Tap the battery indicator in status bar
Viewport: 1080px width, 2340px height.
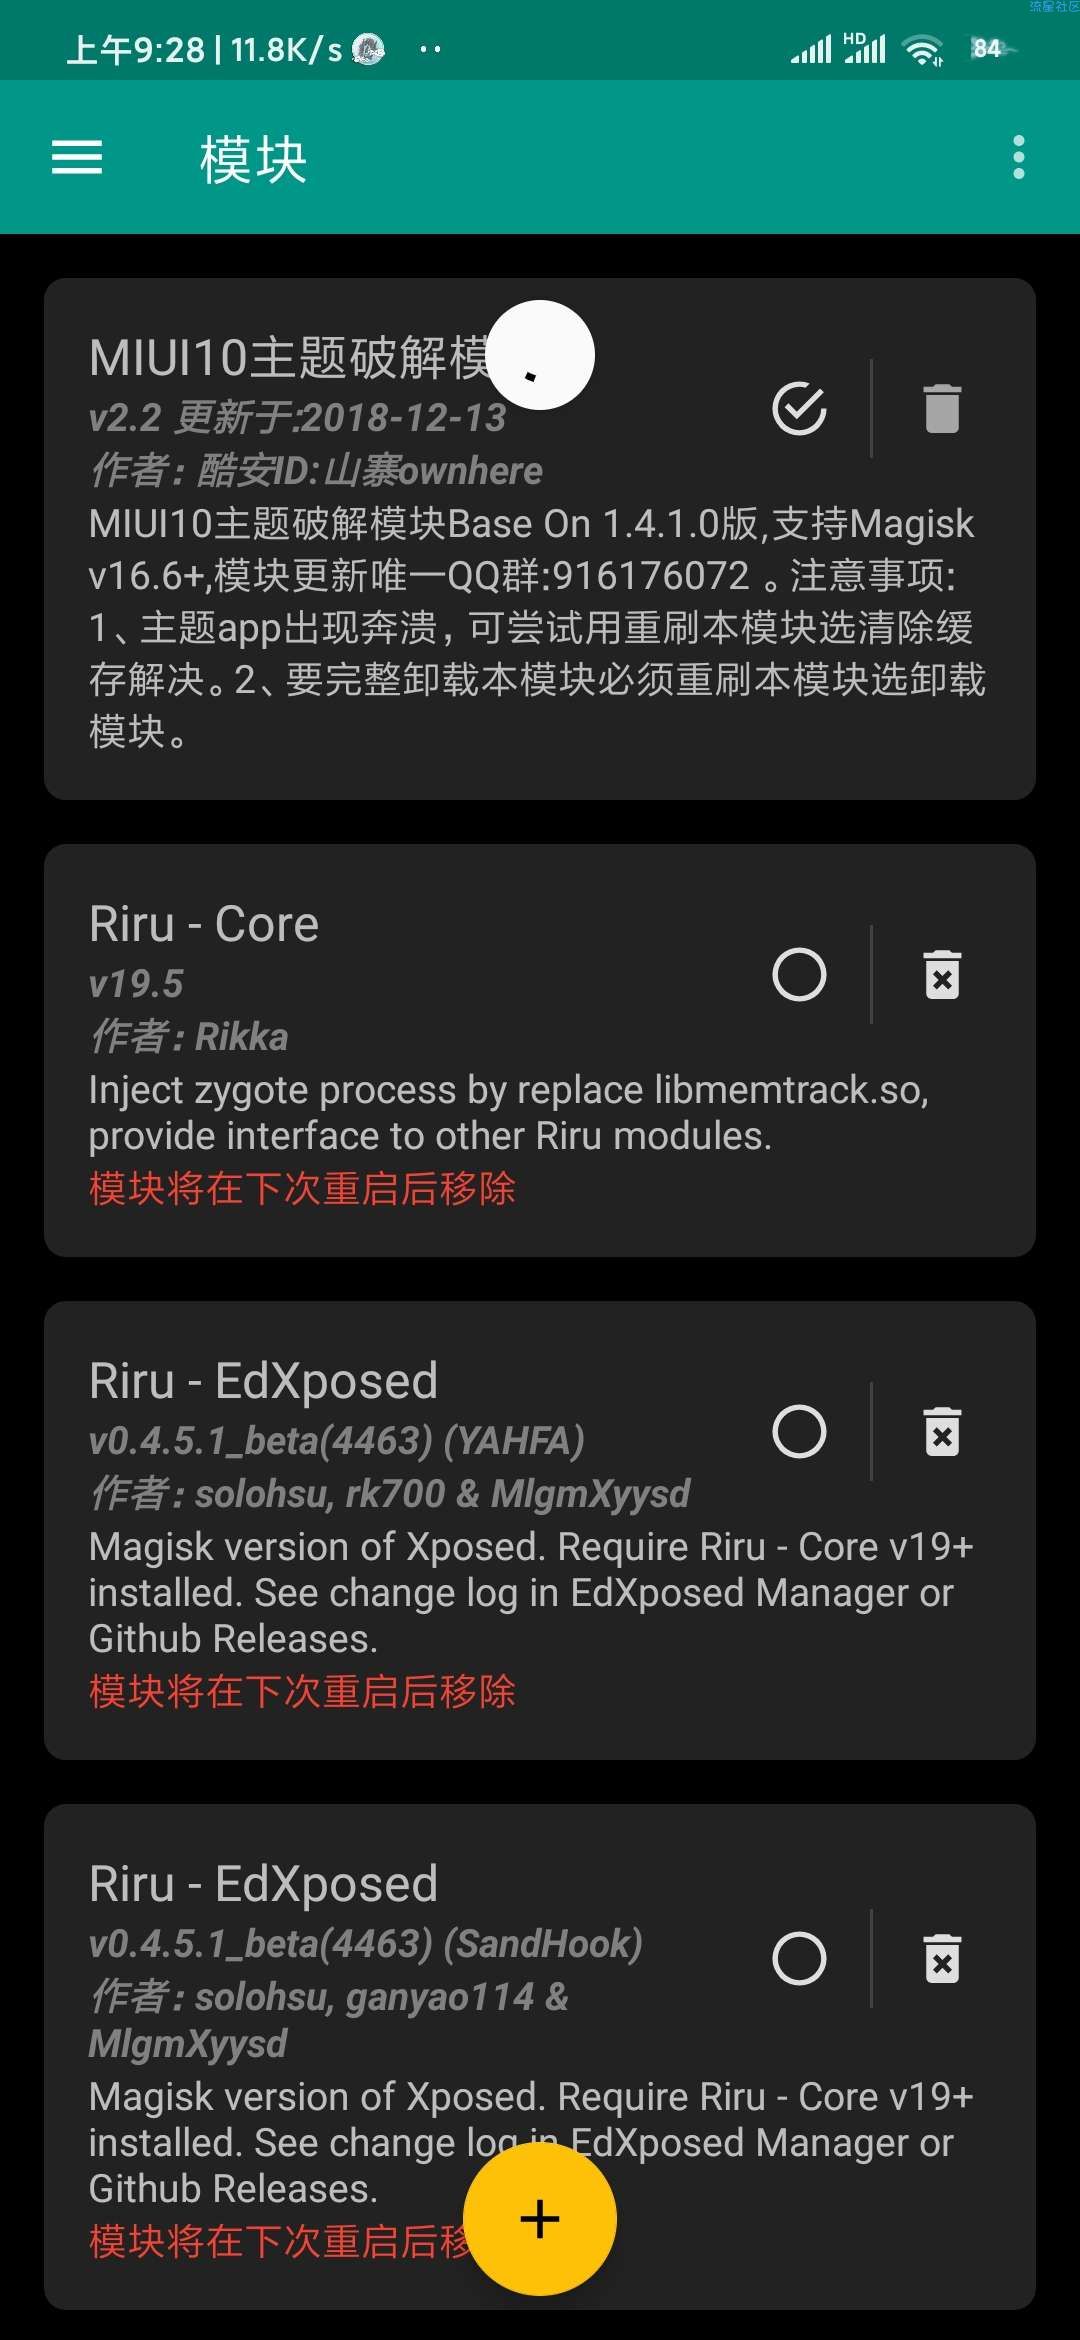coord(988,49)
